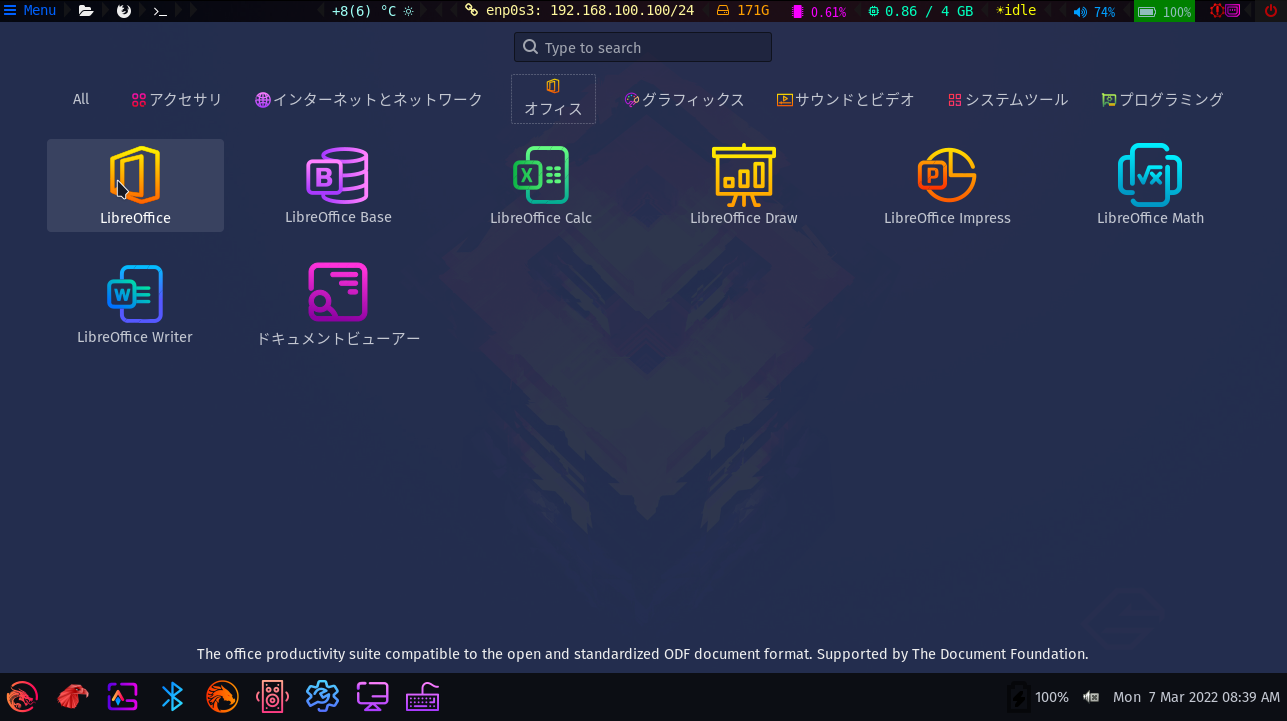Click the red dragon icon in bottom dock
Image resolution: width=1287 pixels, height=721 pixels.
pyautogui.click(x=22, y=696)
